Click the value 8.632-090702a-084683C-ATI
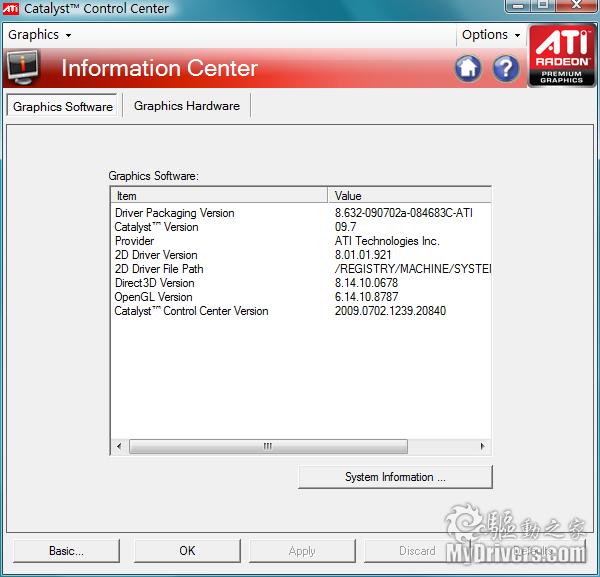Screen dimensions: 600x577 [x=404, y=213]
